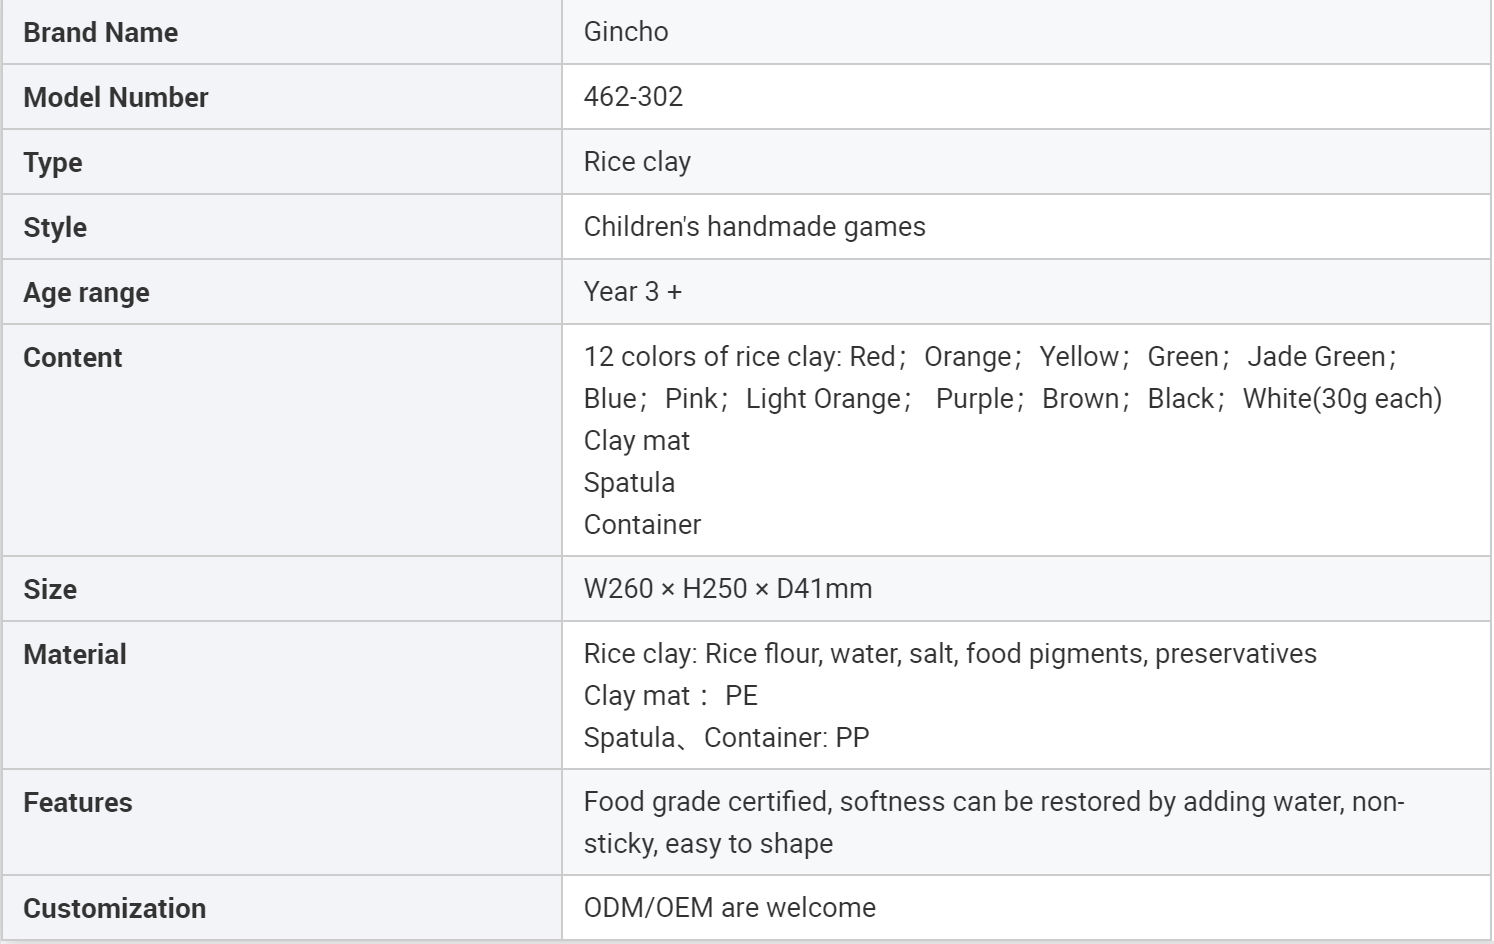Click the Rice clay type value
The height and width of the screenshot is (944, 1494).
[637, 162]
